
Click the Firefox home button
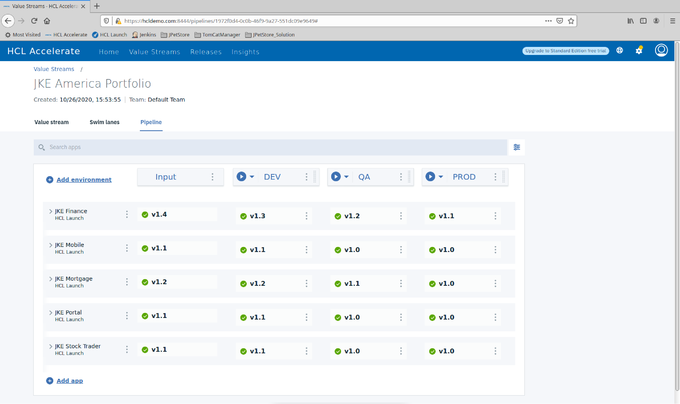point(47,20)
